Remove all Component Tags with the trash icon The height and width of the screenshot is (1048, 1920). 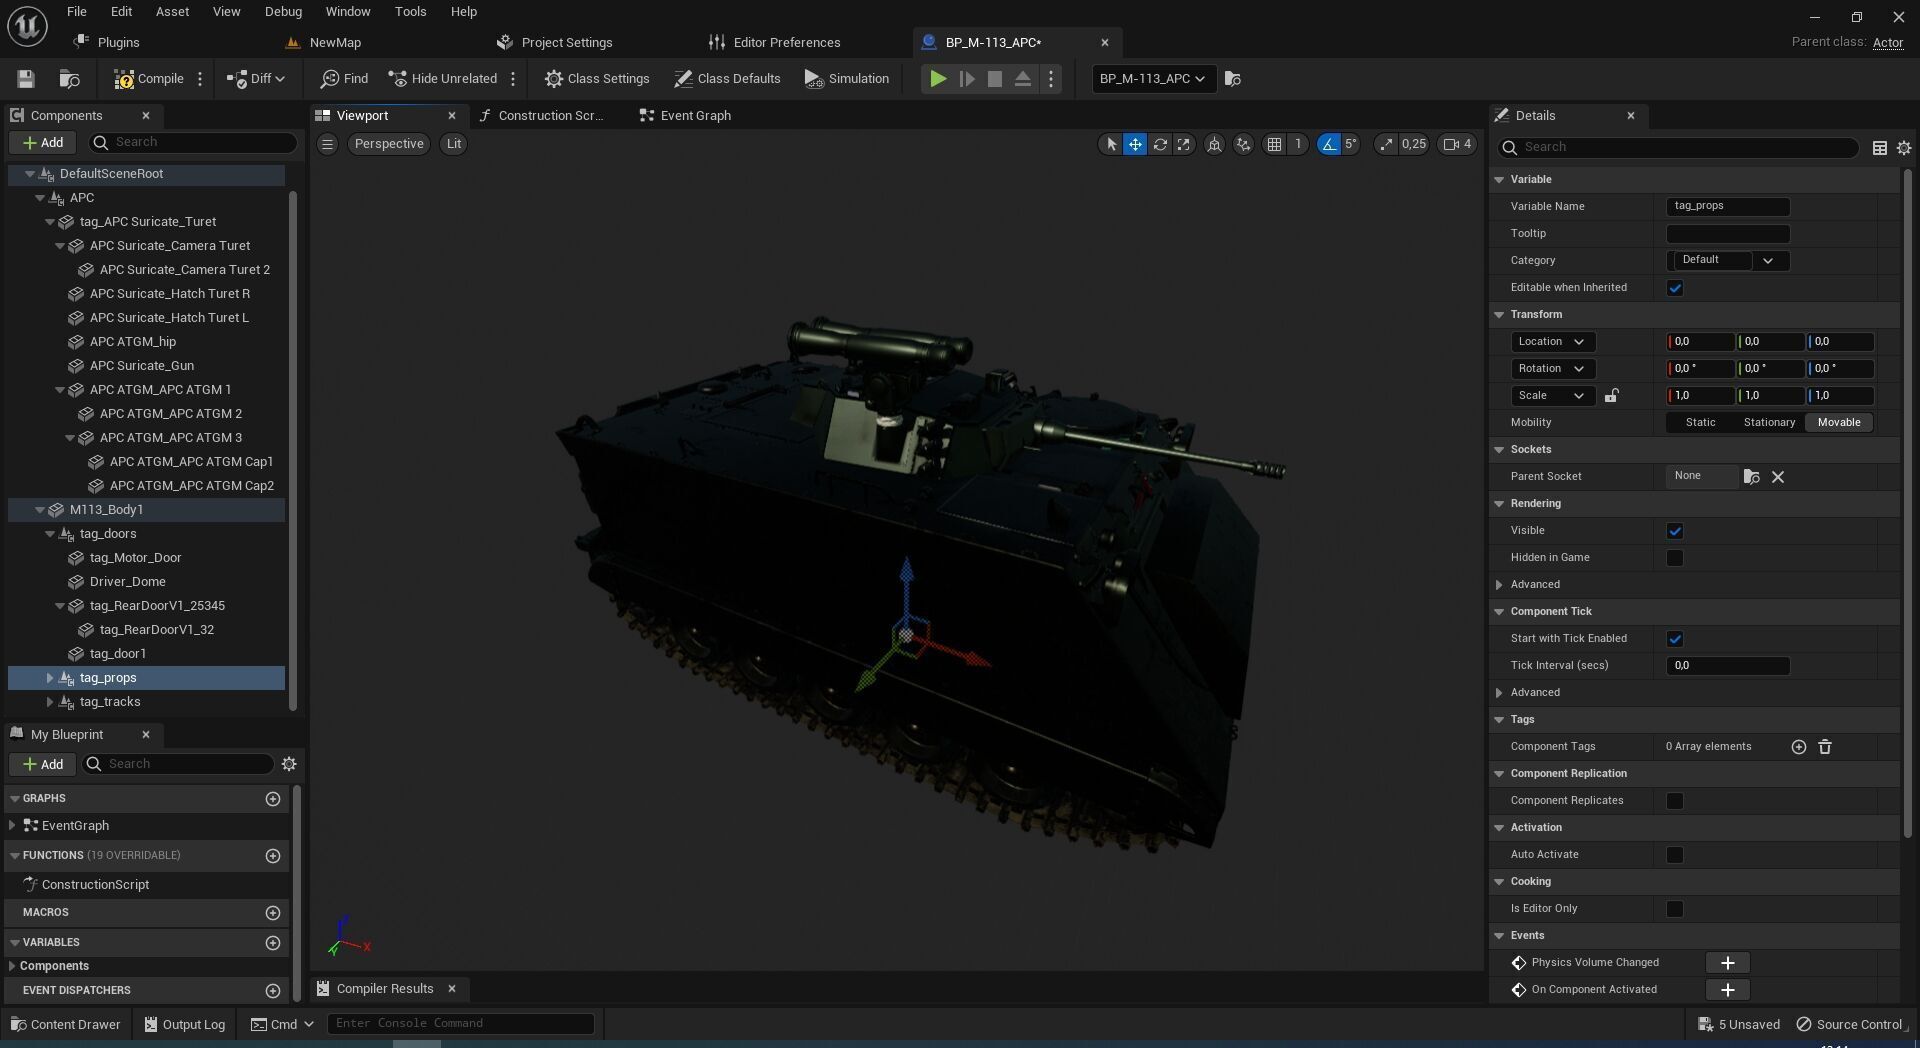click(1824, 747)
